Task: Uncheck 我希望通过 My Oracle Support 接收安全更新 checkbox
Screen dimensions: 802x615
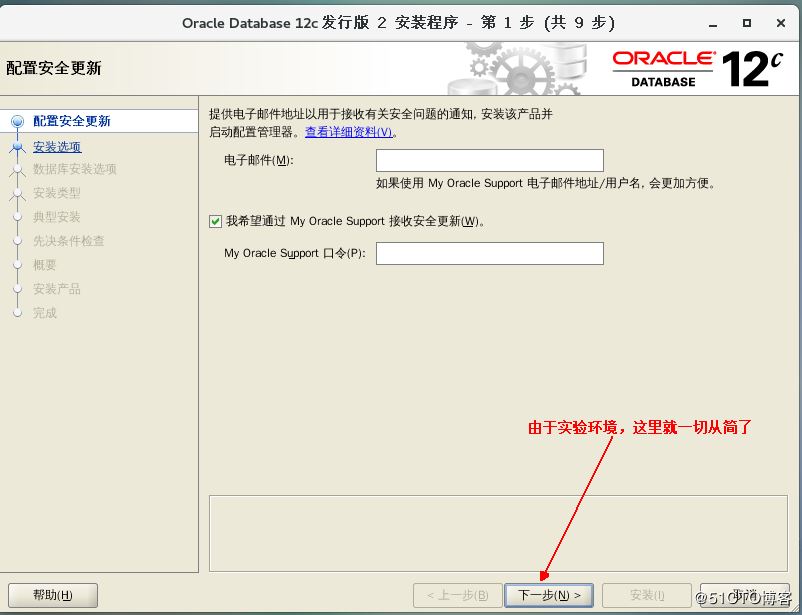Action: [216, 222]
